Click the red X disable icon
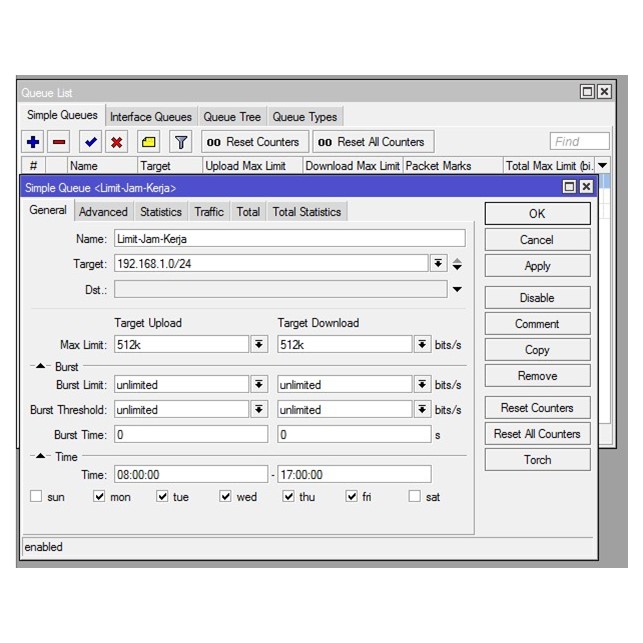 [117, 142]
